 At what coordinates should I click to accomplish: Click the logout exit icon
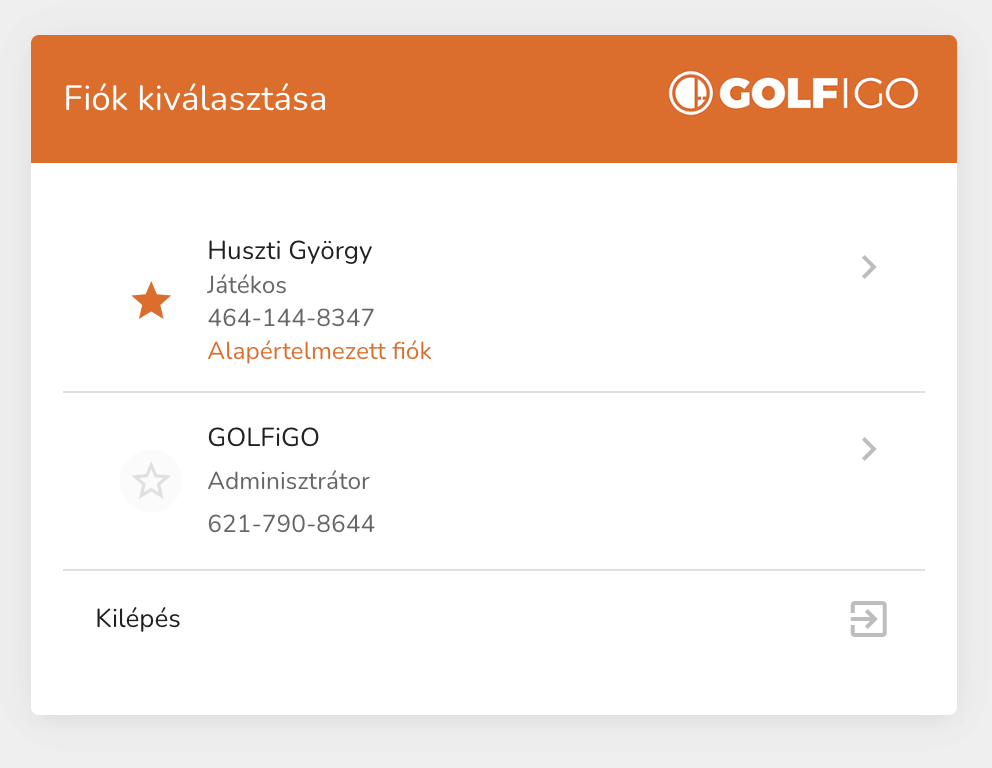(x=868, y=619)
